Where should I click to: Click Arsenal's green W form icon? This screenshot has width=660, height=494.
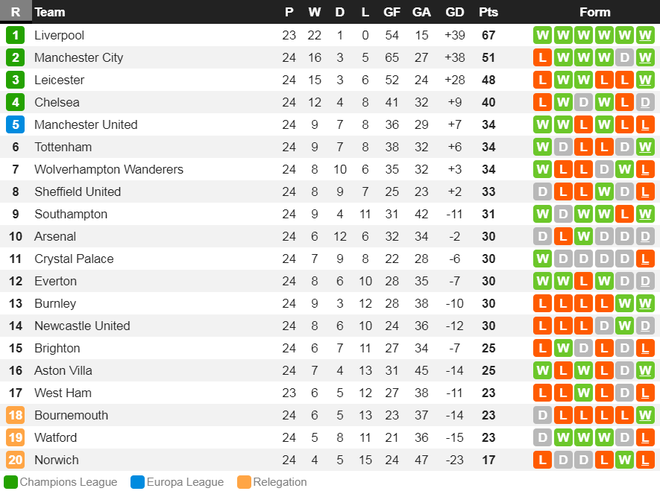[583, 236]
